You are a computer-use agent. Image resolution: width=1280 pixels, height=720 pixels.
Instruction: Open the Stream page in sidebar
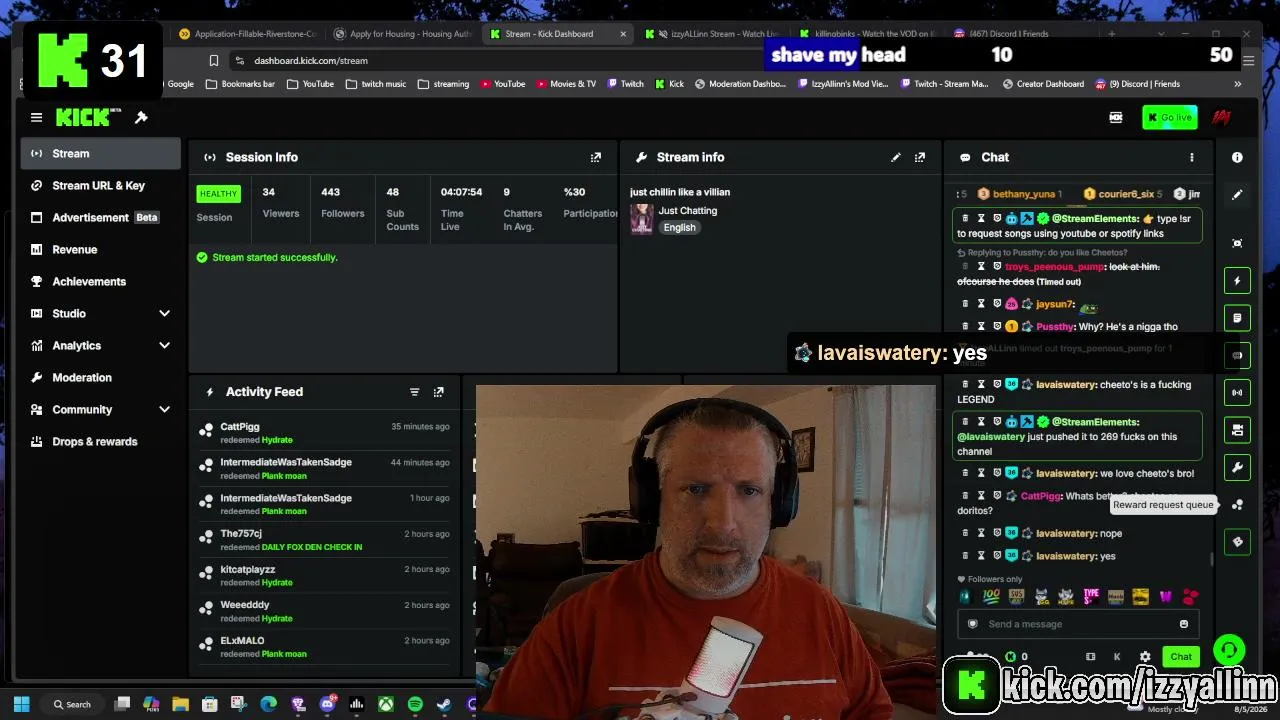point(100,153)
